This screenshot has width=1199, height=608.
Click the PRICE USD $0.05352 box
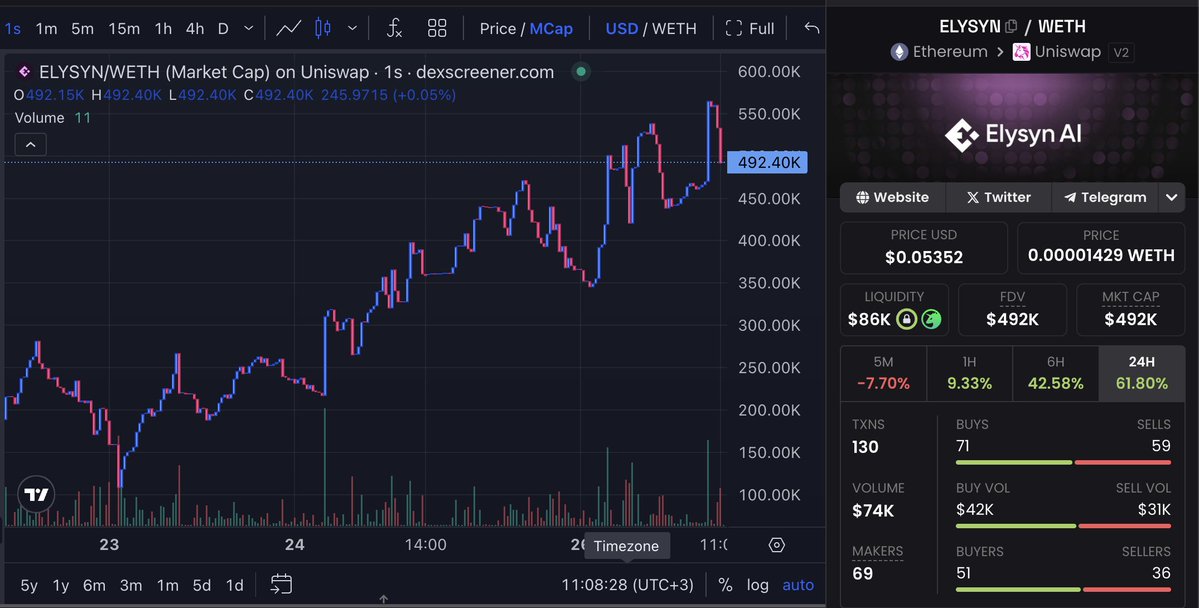924,248
